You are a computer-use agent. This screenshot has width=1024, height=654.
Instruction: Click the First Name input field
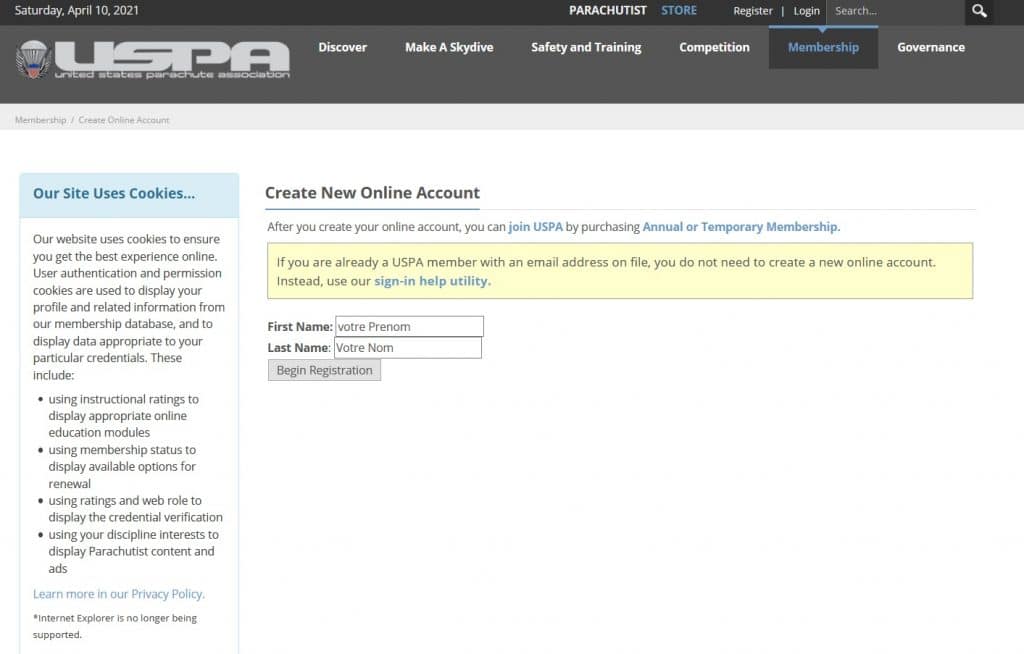409,327
